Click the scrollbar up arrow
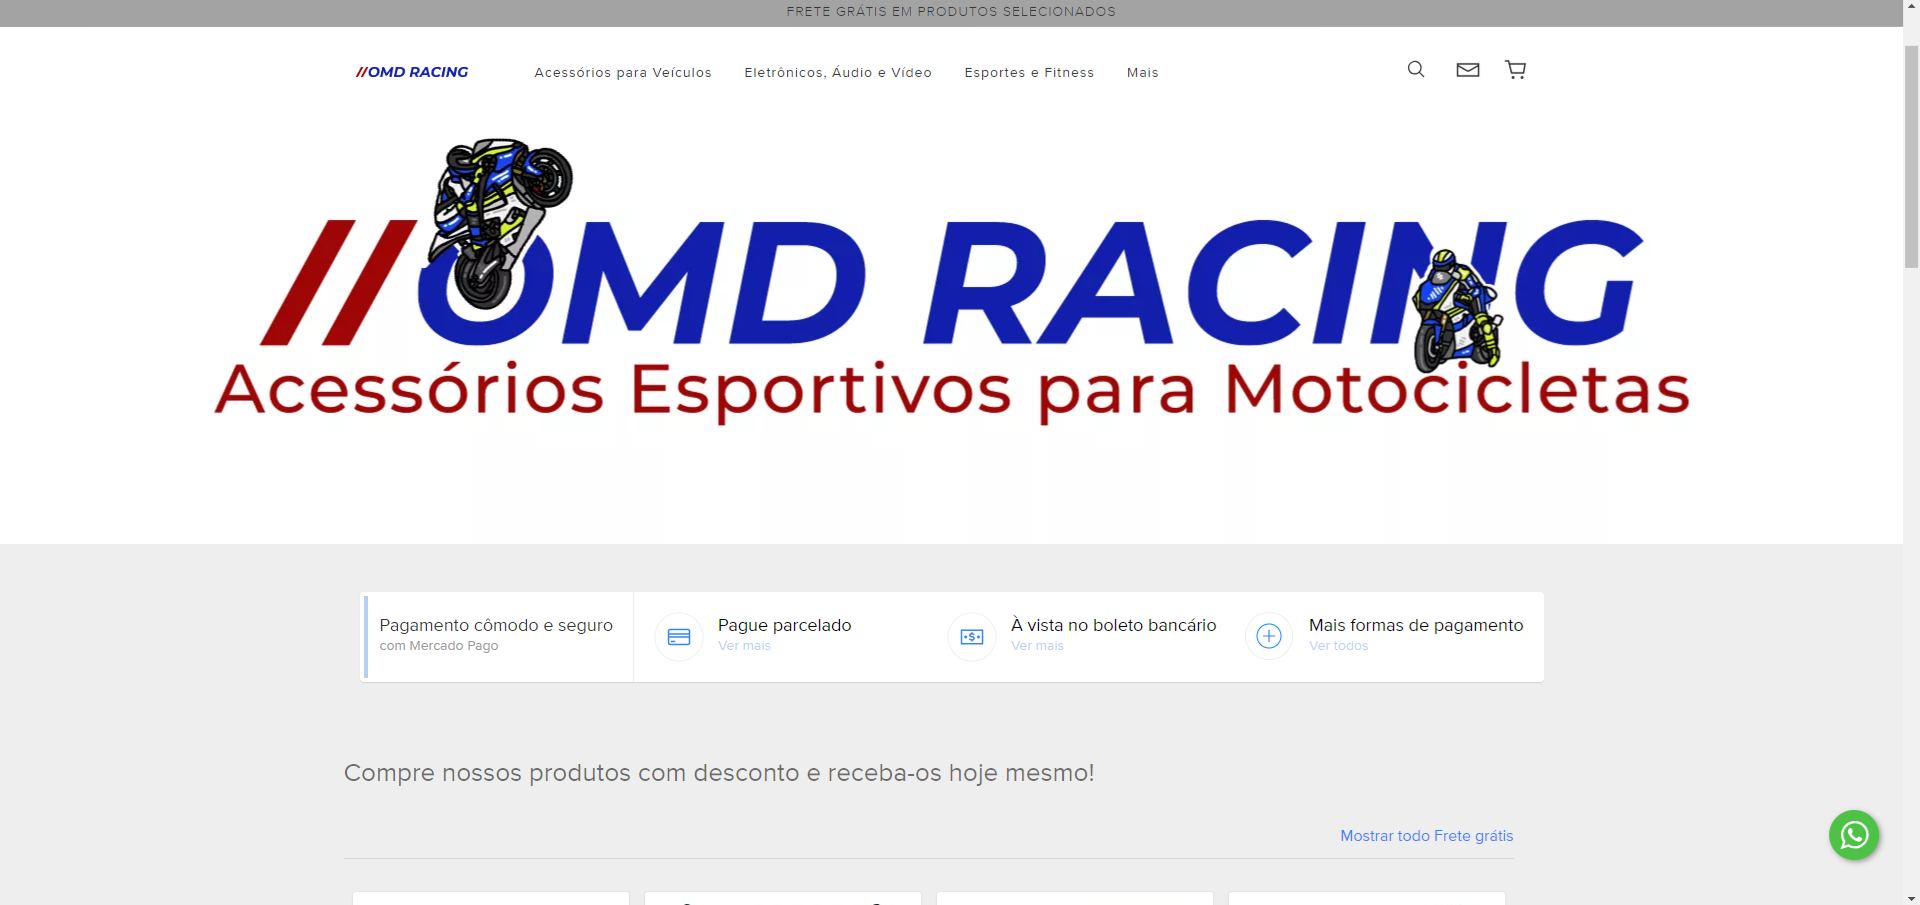1920x905 pixels. click(1911, 7)
